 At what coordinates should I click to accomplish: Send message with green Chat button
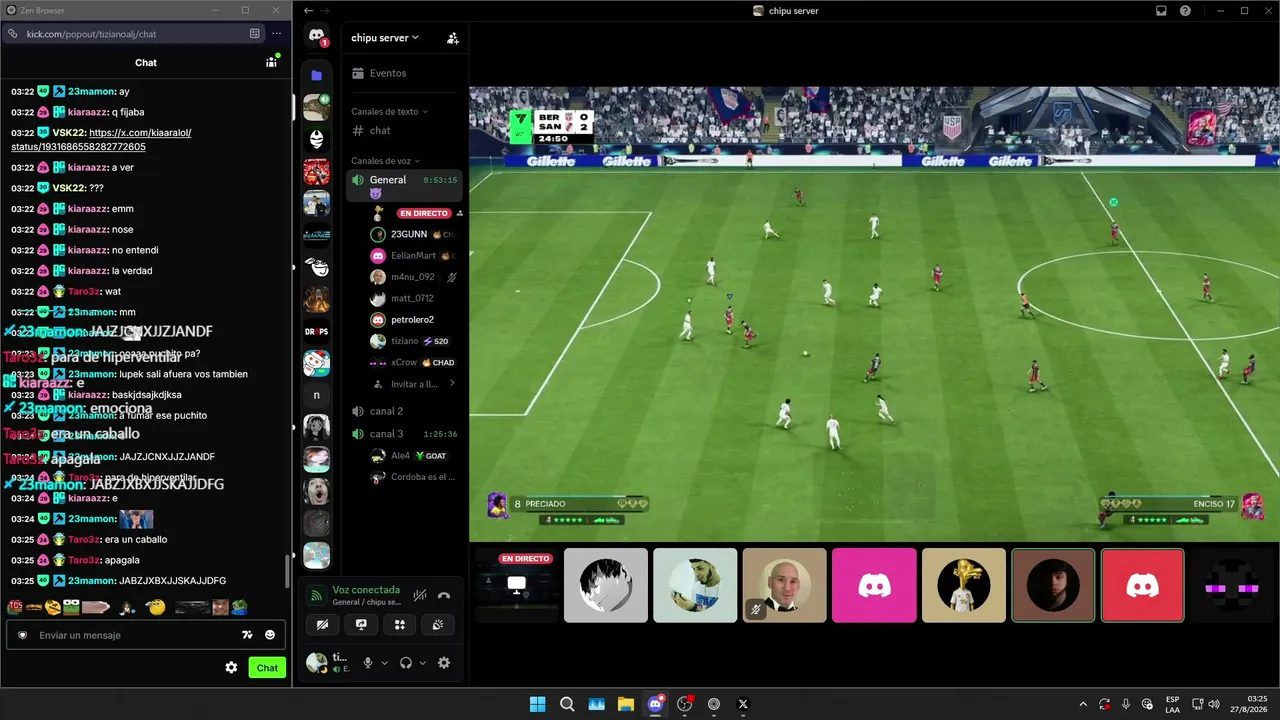click(x=267, y=668)
